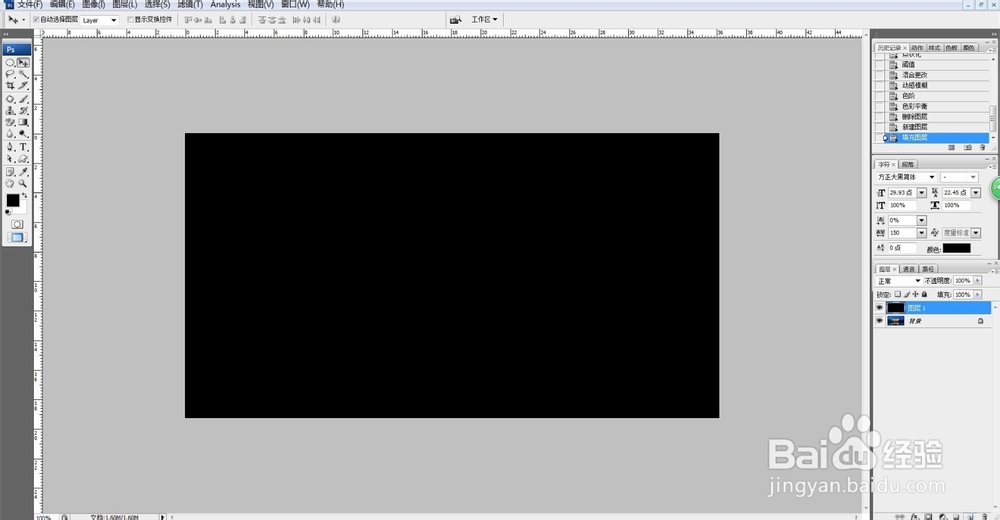Delete current history state trash icon
Image resolution: width=1000 pixels, height=520 pixels.
tap(983, 147)
